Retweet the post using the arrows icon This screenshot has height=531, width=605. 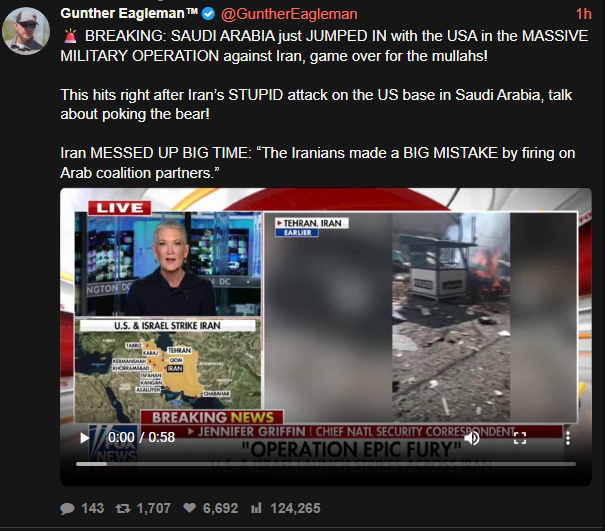[x=123, y=509]
